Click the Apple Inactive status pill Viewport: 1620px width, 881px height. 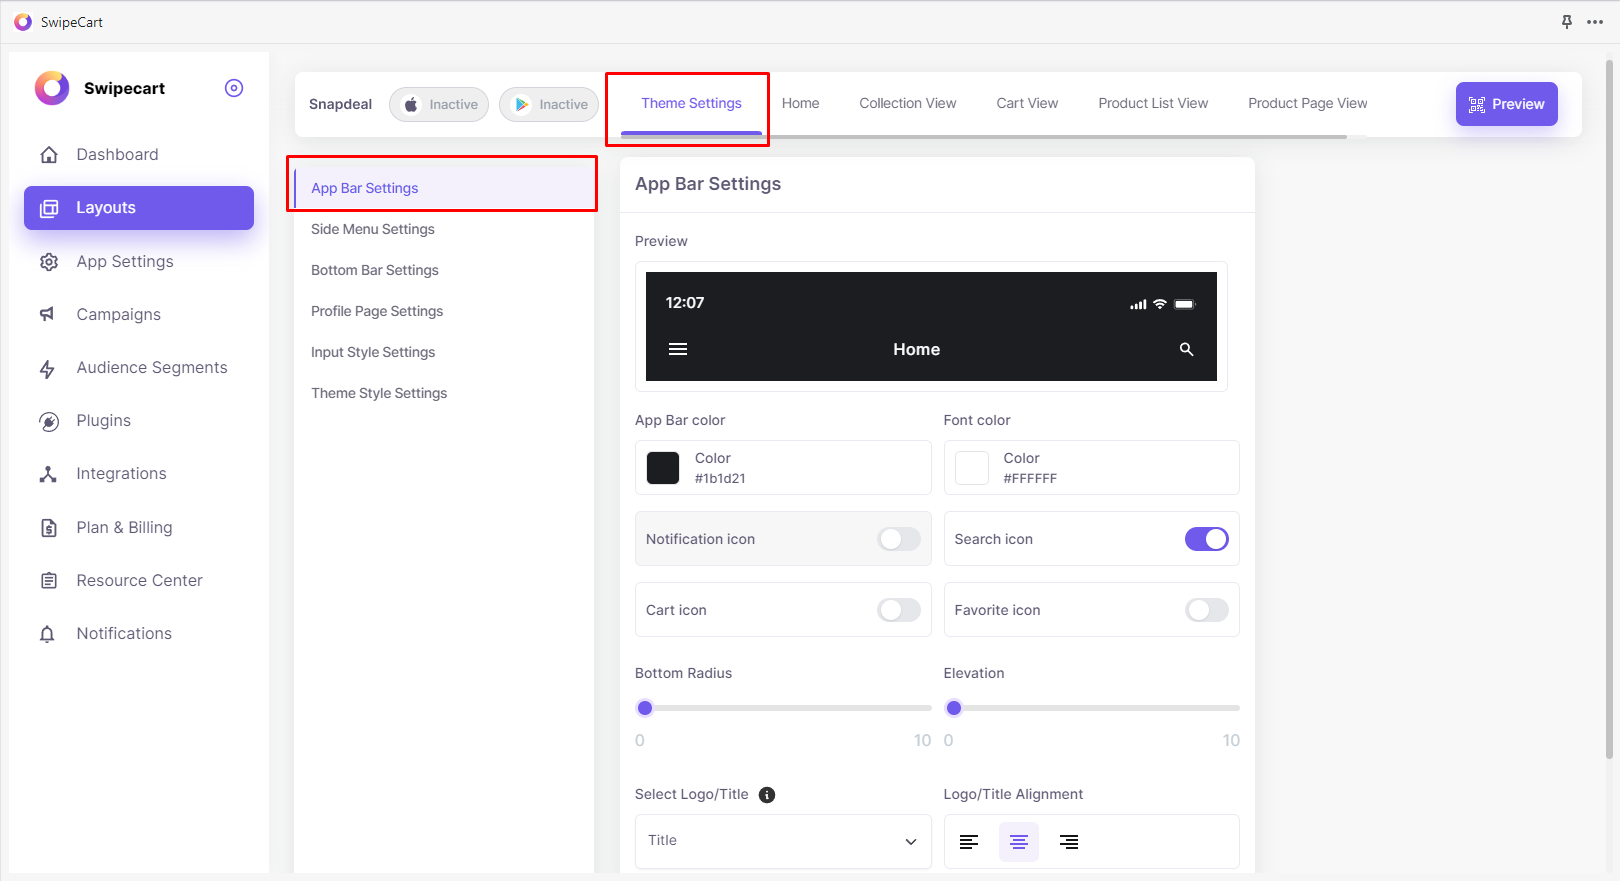click(x=439, y=104)
